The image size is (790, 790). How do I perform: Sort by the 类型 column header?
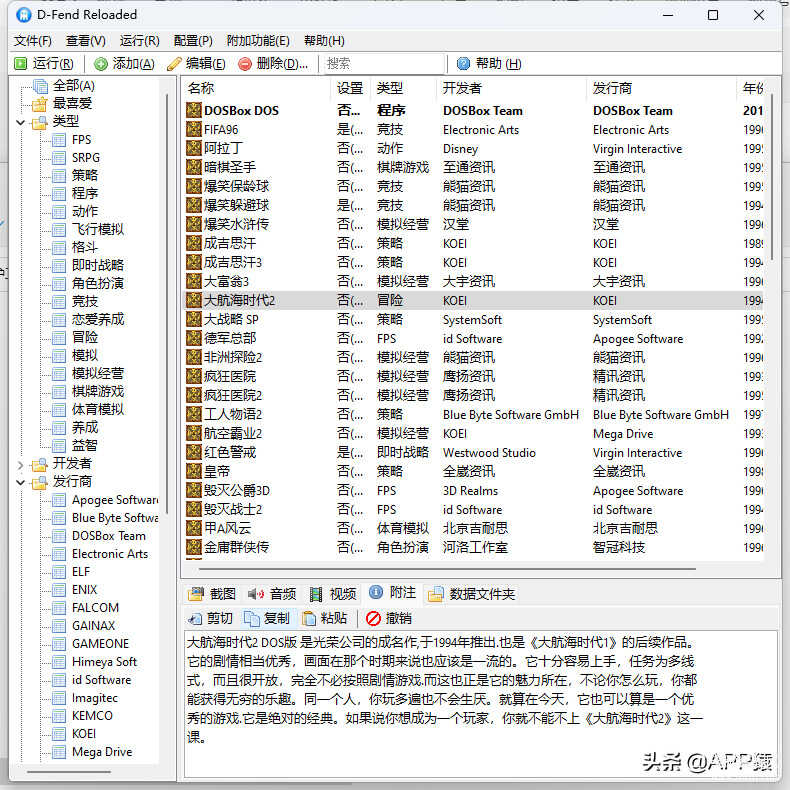tap(404, 88)
